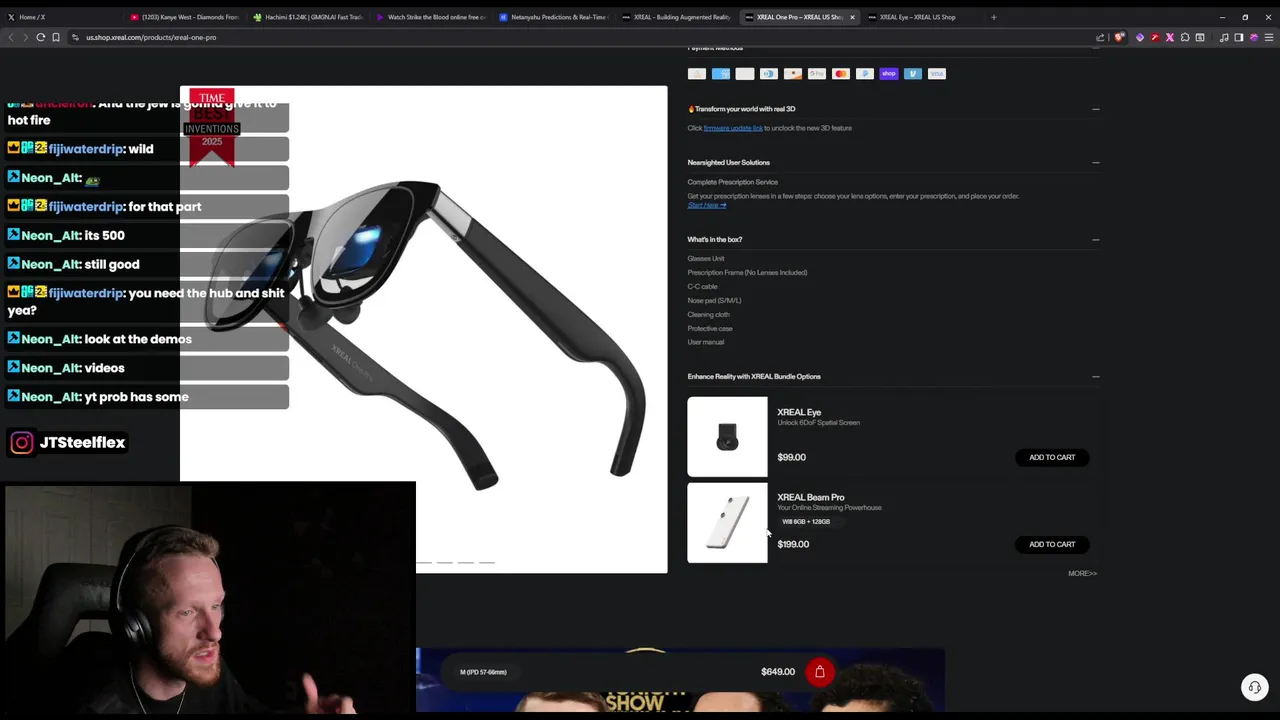The height and width of the screenshot is (720, 1280).
Task: Collapse the Nearsighted User Solutions section
Action: [x=1095, y=162]
